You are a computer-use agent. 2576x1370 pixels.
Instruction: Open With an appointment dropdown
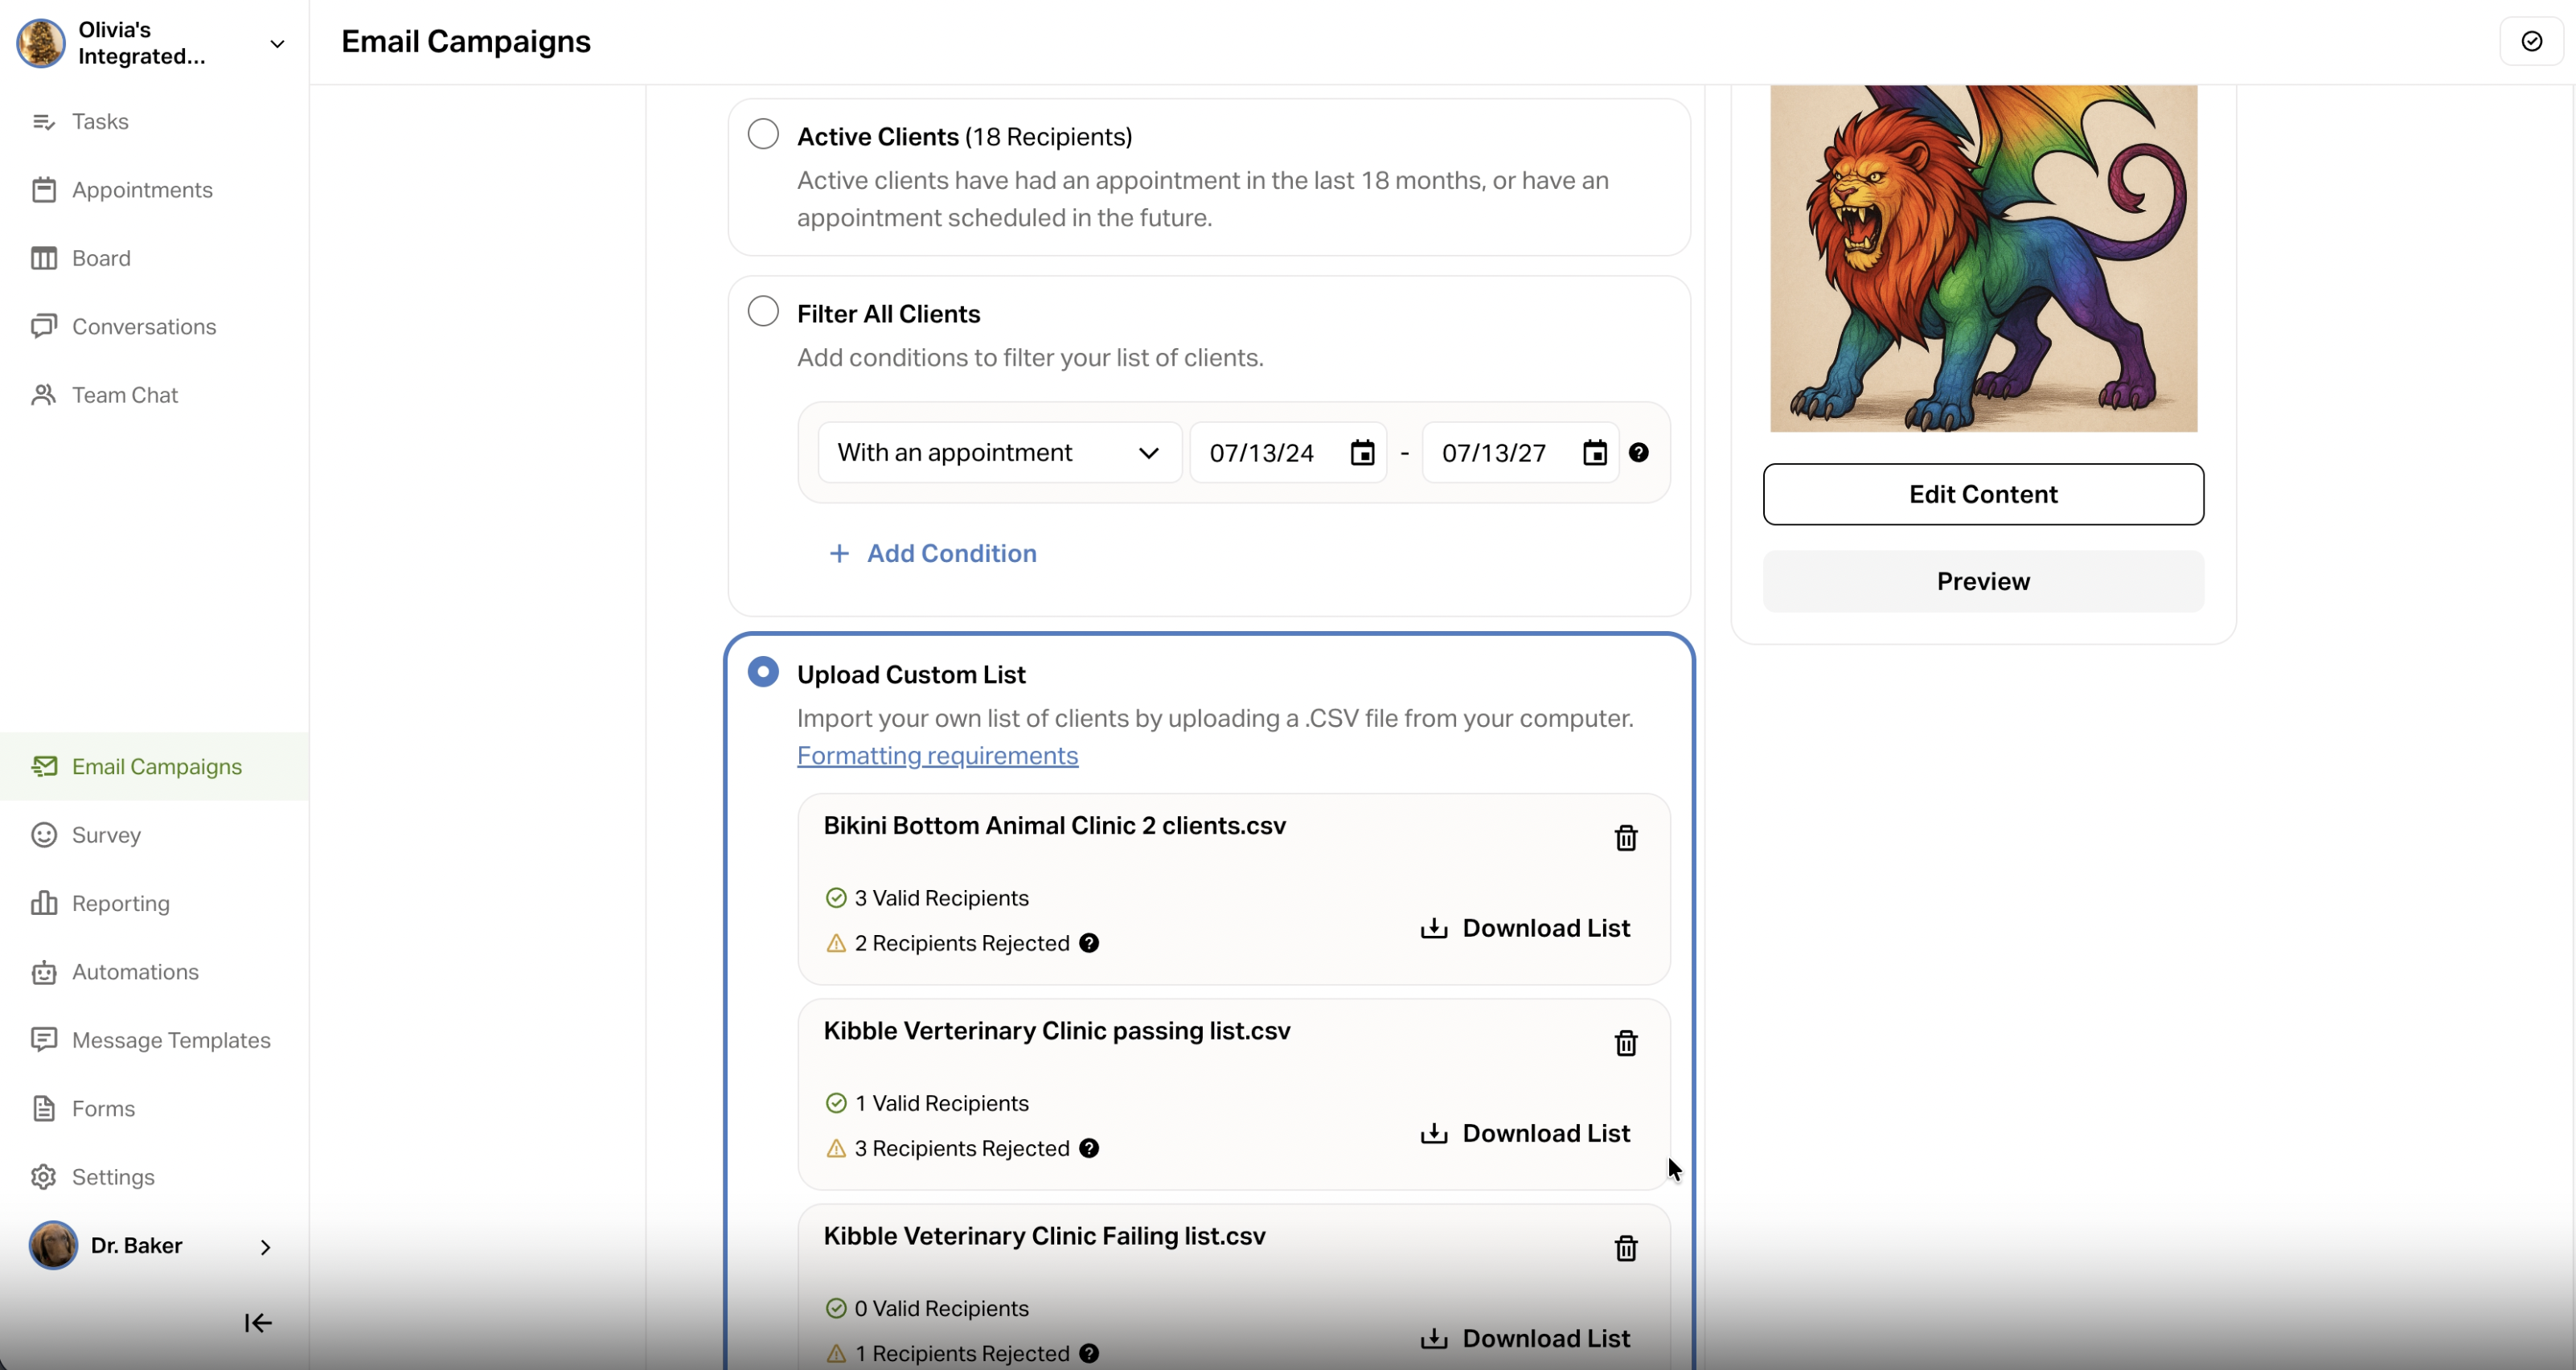point(999,453)
